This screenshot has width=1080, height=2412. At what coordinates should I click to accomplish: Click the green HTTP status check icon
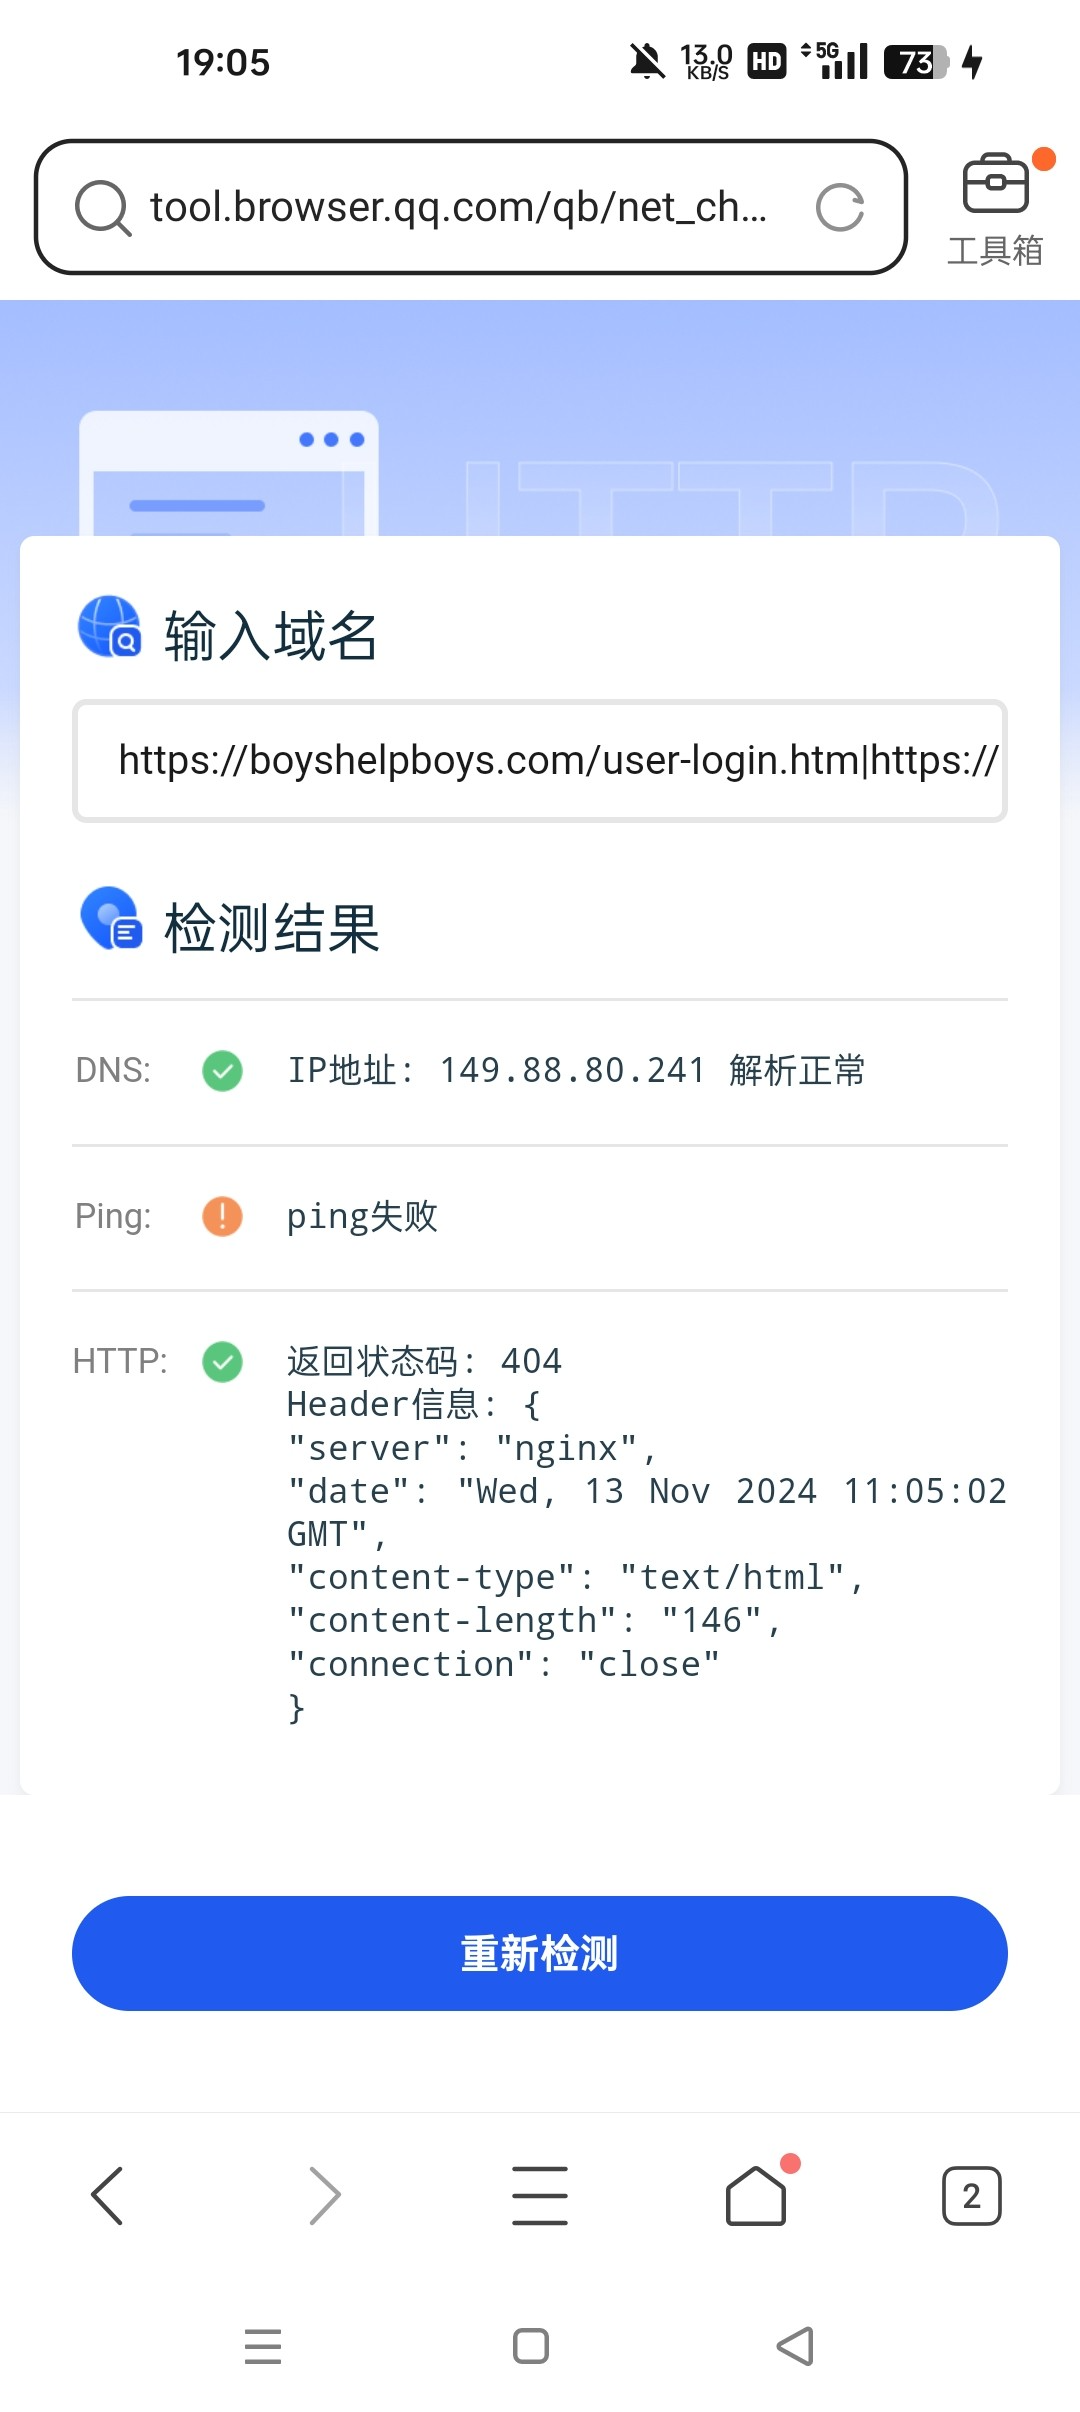[222, 1362]
